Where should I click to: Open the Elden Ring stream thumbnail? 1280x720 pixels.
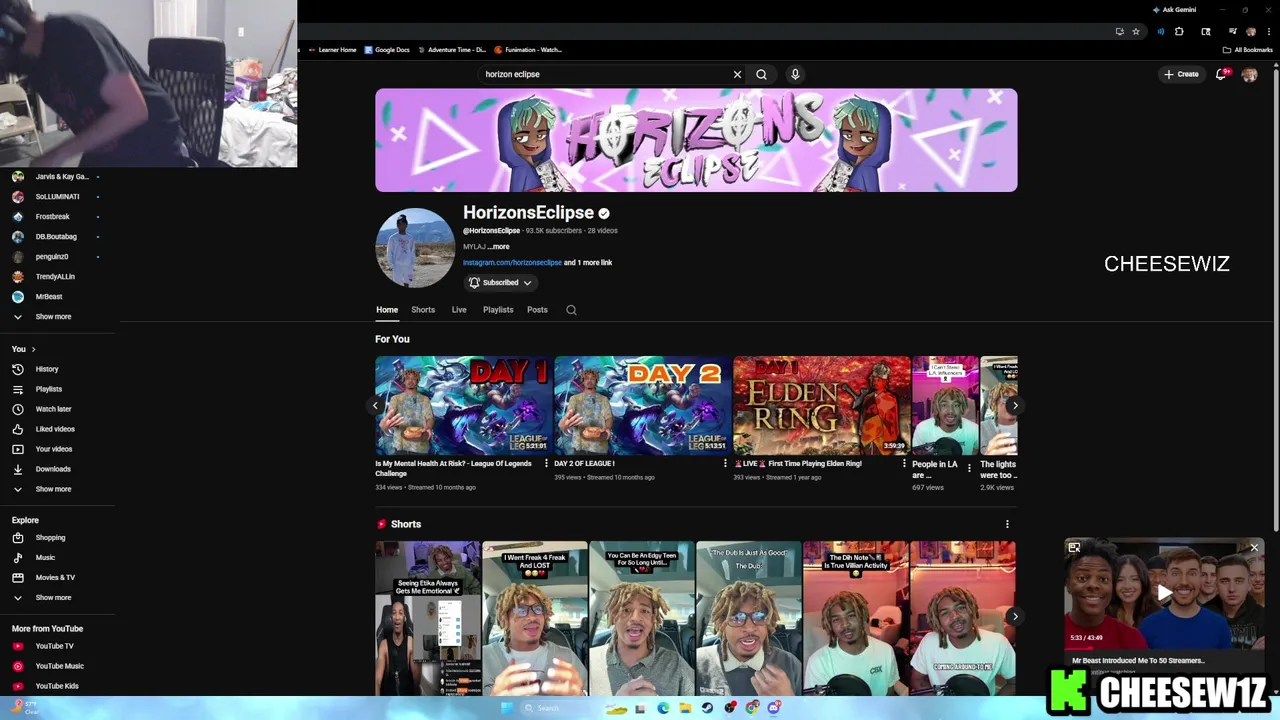821,406
